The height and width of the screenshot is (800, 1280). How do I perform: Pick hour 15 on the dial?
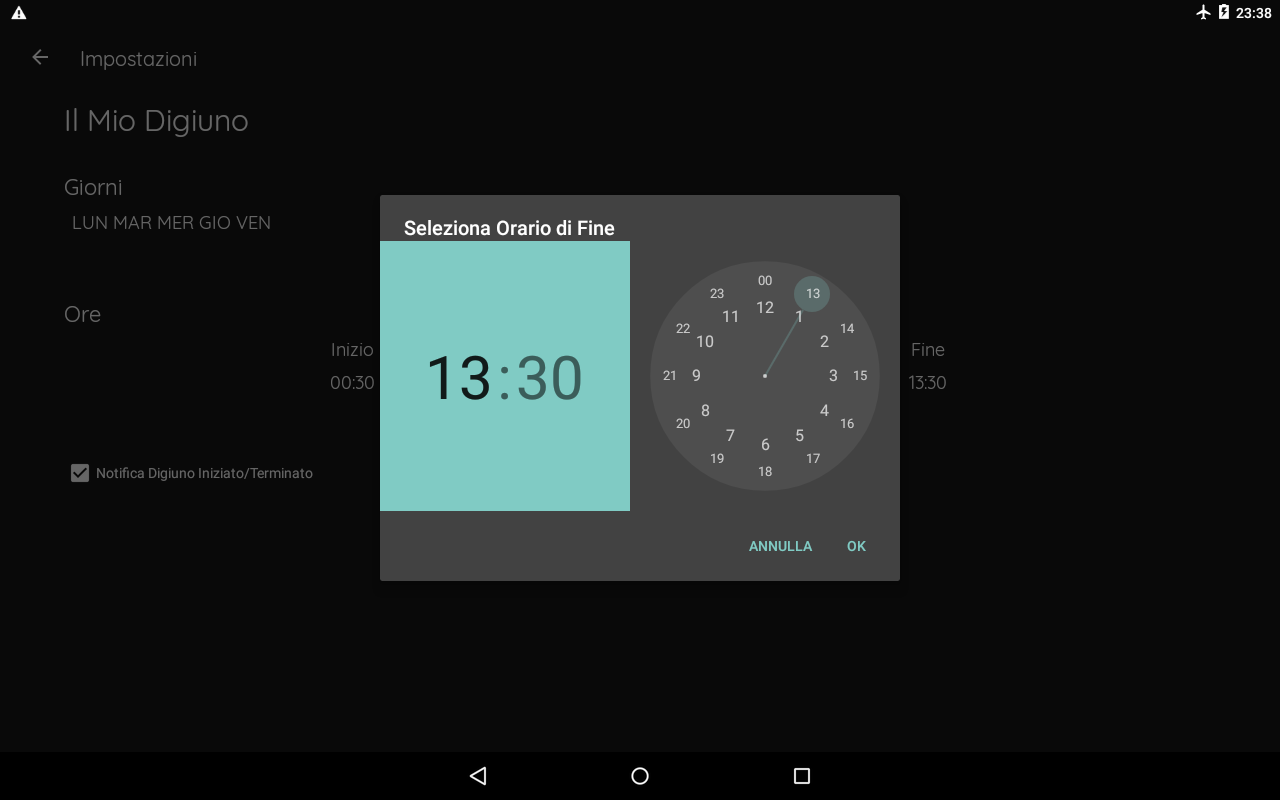[x=860, y=376]
